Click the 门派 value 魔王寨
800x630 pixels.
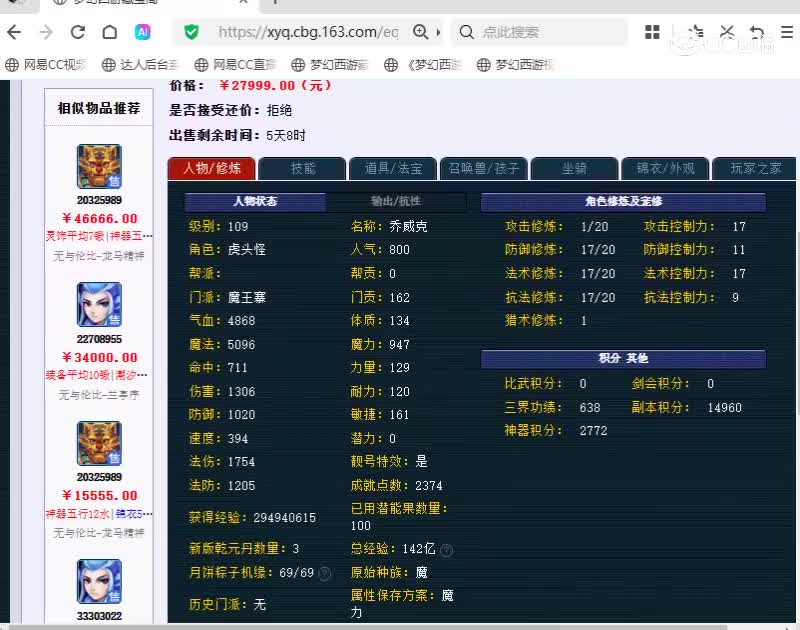pyautogui.click(x=246, y=297)
